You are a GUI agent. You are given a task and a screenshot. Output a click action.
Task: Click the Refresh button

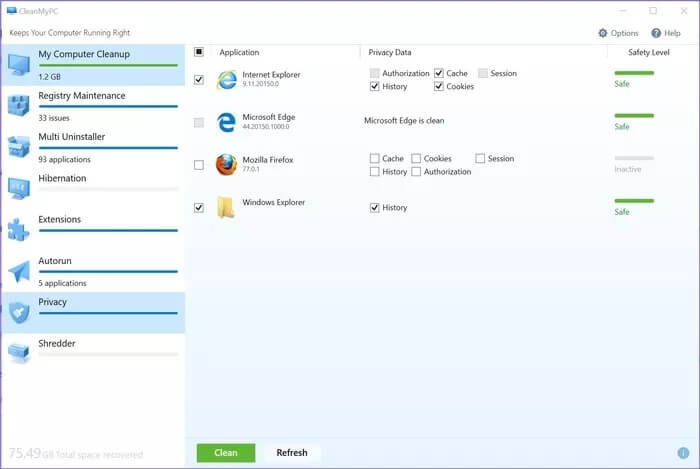coord(292,453)
